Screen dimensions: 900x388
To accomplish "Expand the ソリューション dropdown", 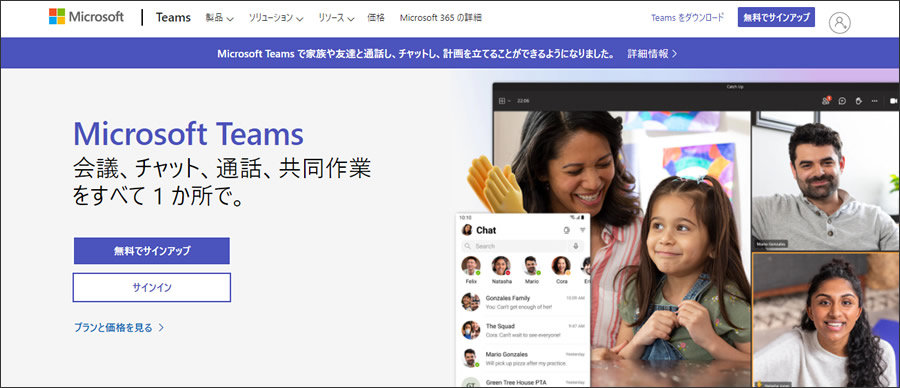I will point(276,18).
